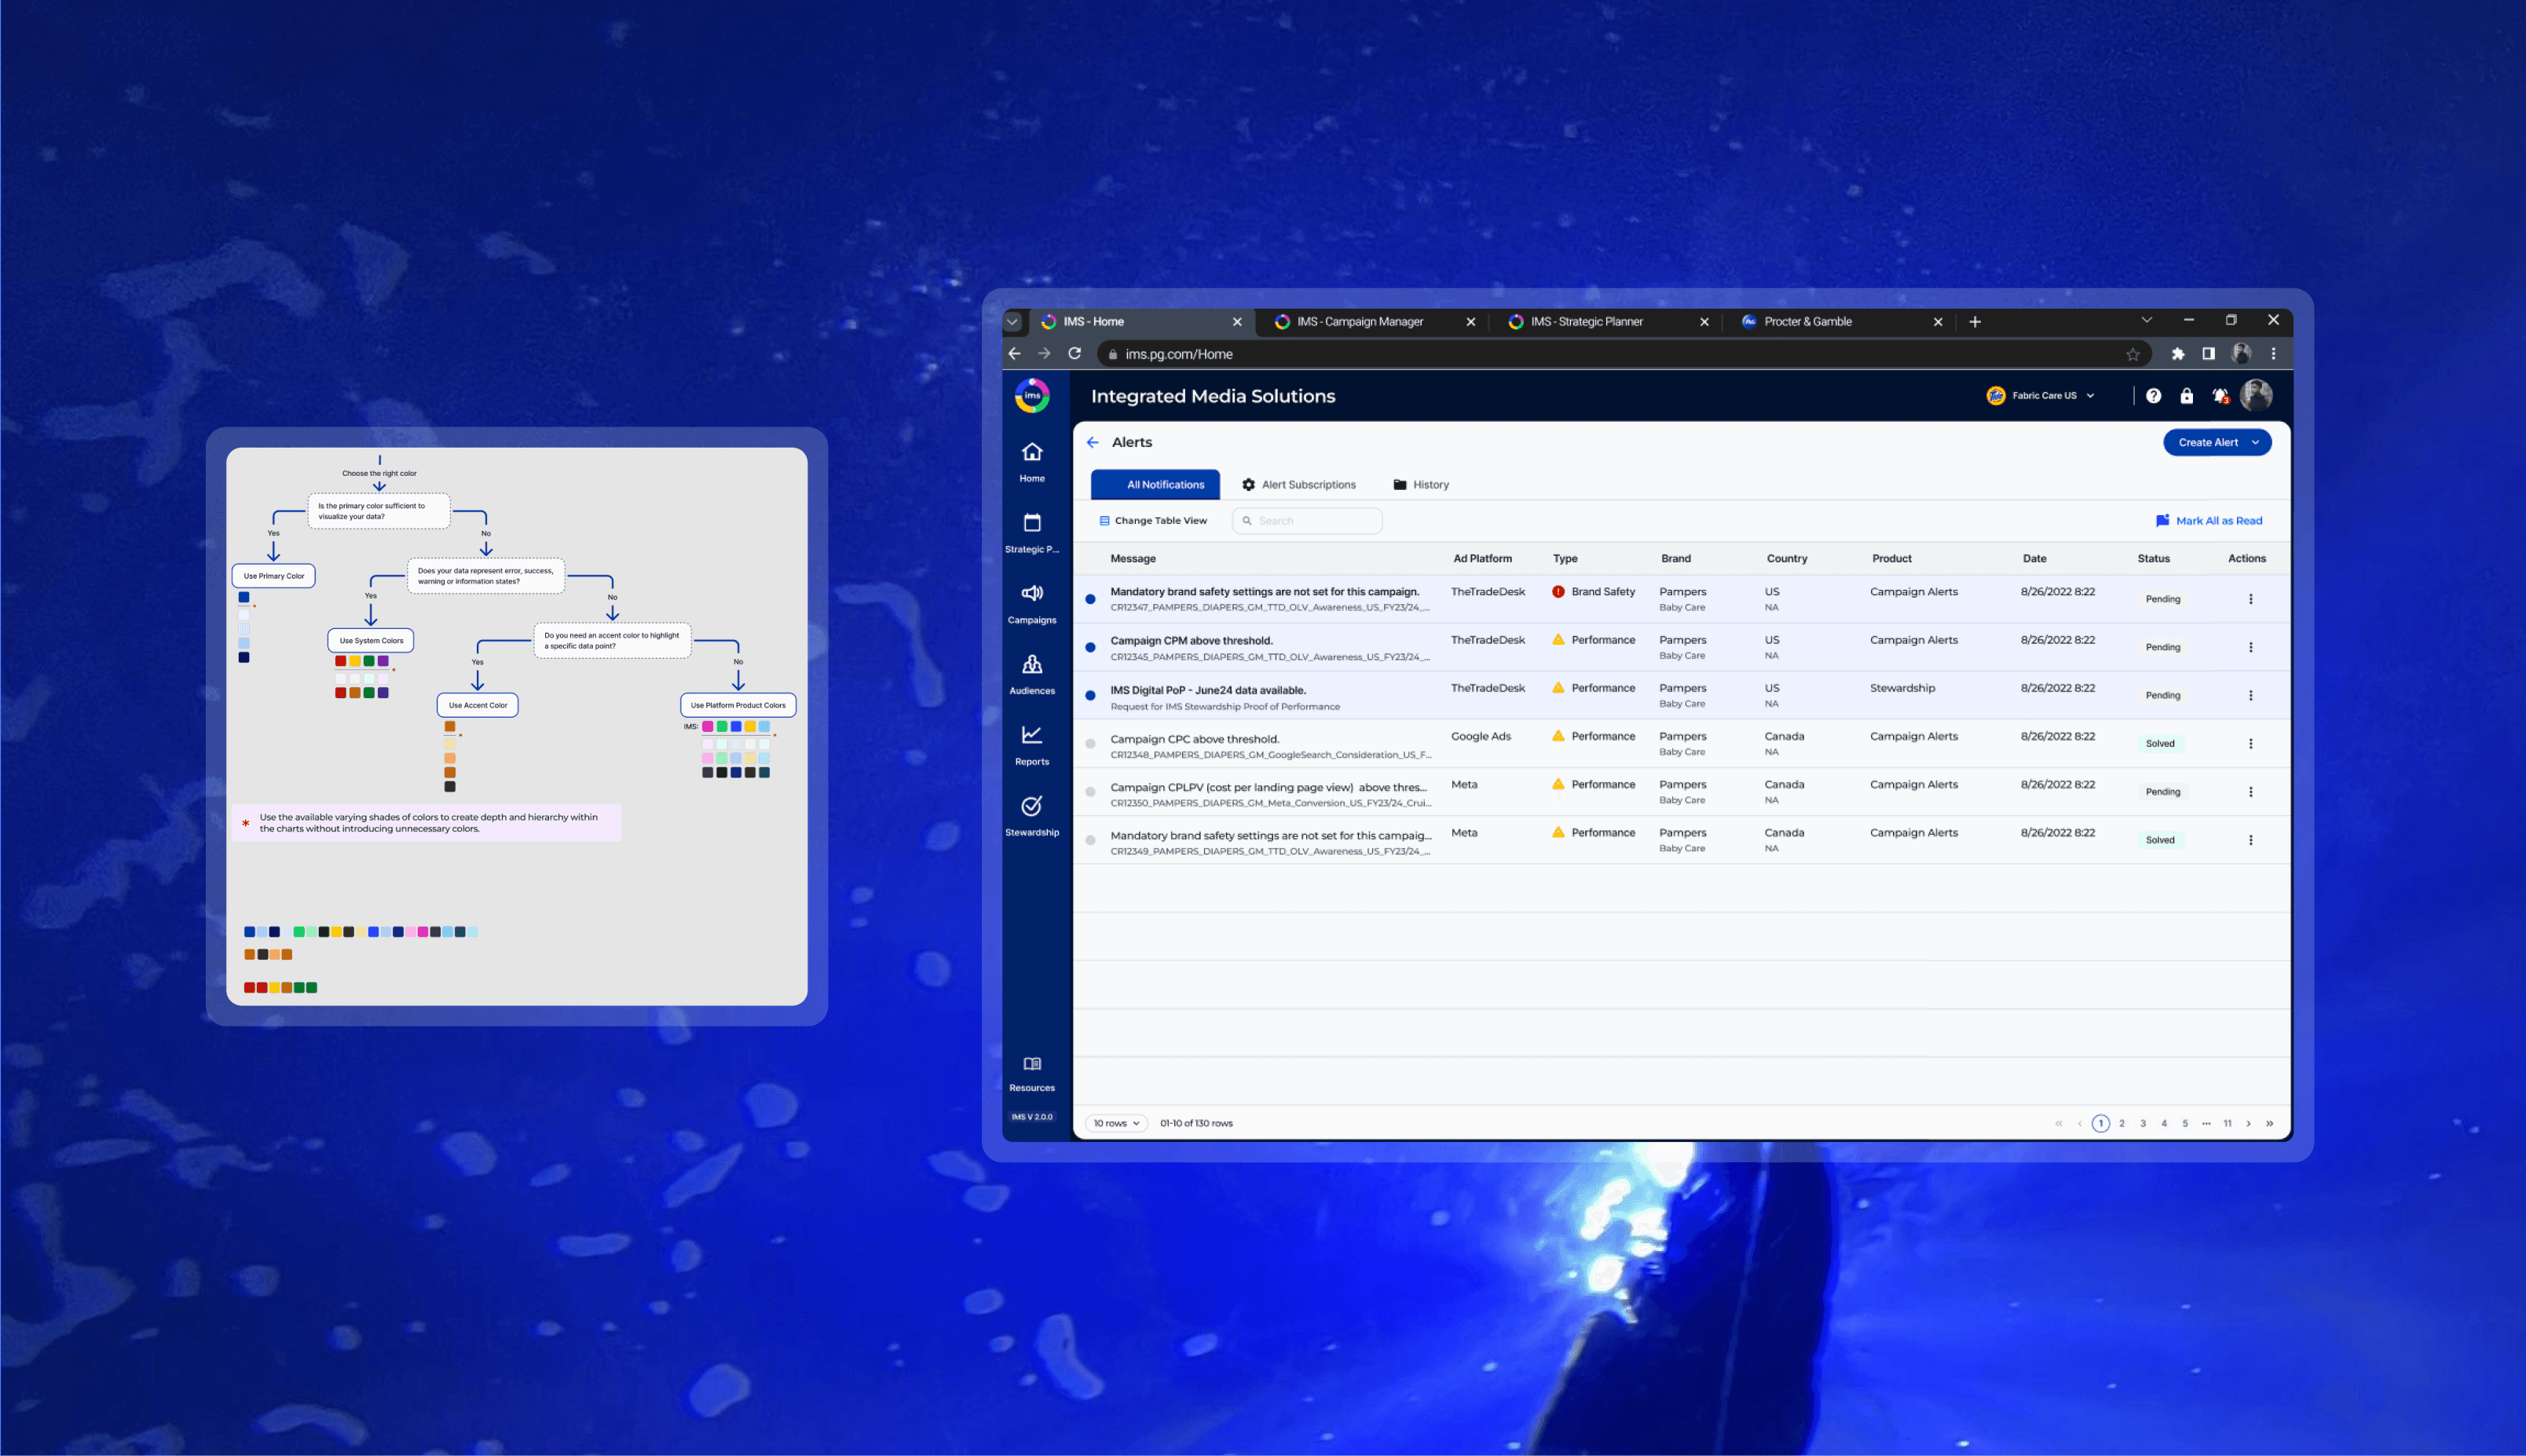The image size is (2526, 1456).
Task: Toggle read dot for IMS Digital PoP alert
Action: click(1090, 695)
